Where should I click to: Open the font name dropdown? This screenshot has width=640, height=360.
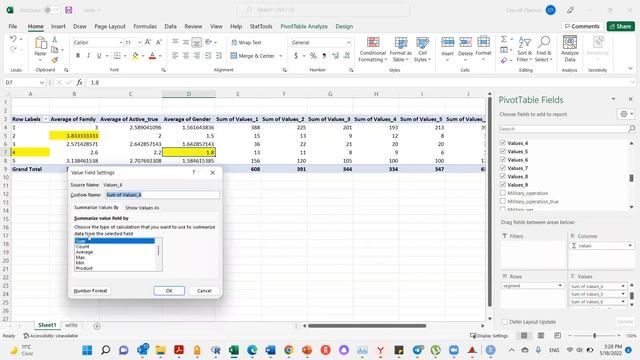pos(121,42)
